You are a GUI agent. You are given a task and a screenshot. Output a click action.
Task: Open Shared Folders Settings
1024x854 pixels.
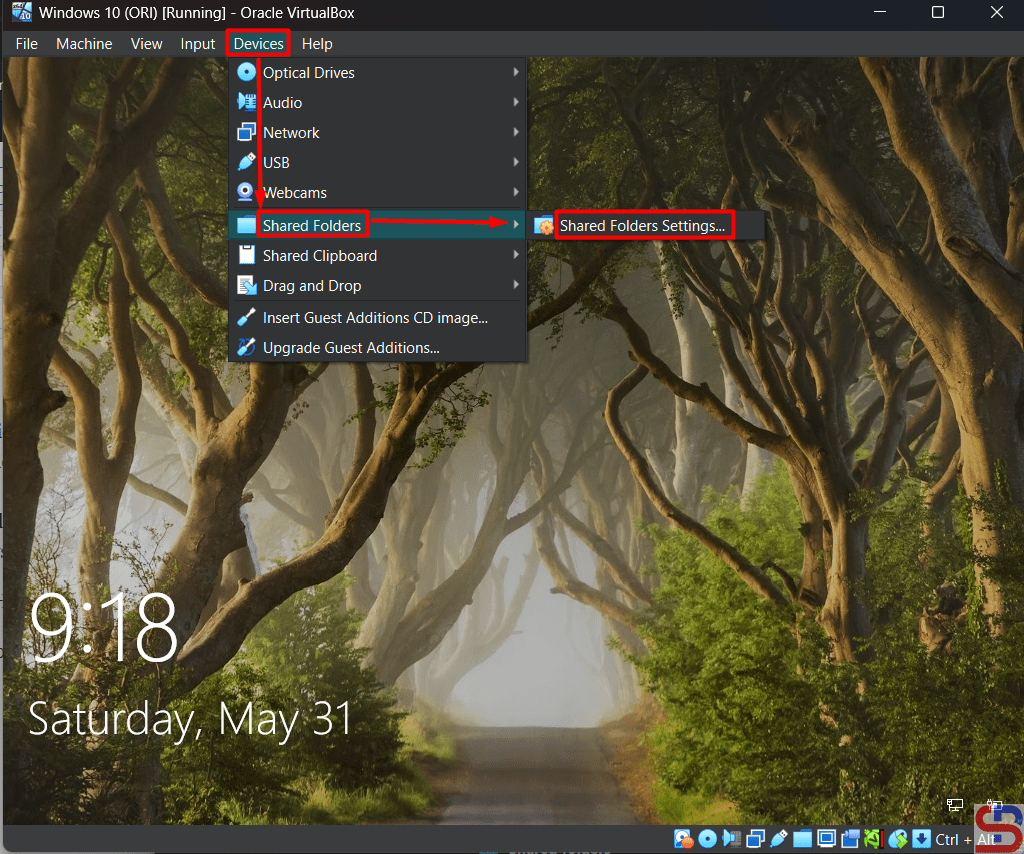[642, 226]
